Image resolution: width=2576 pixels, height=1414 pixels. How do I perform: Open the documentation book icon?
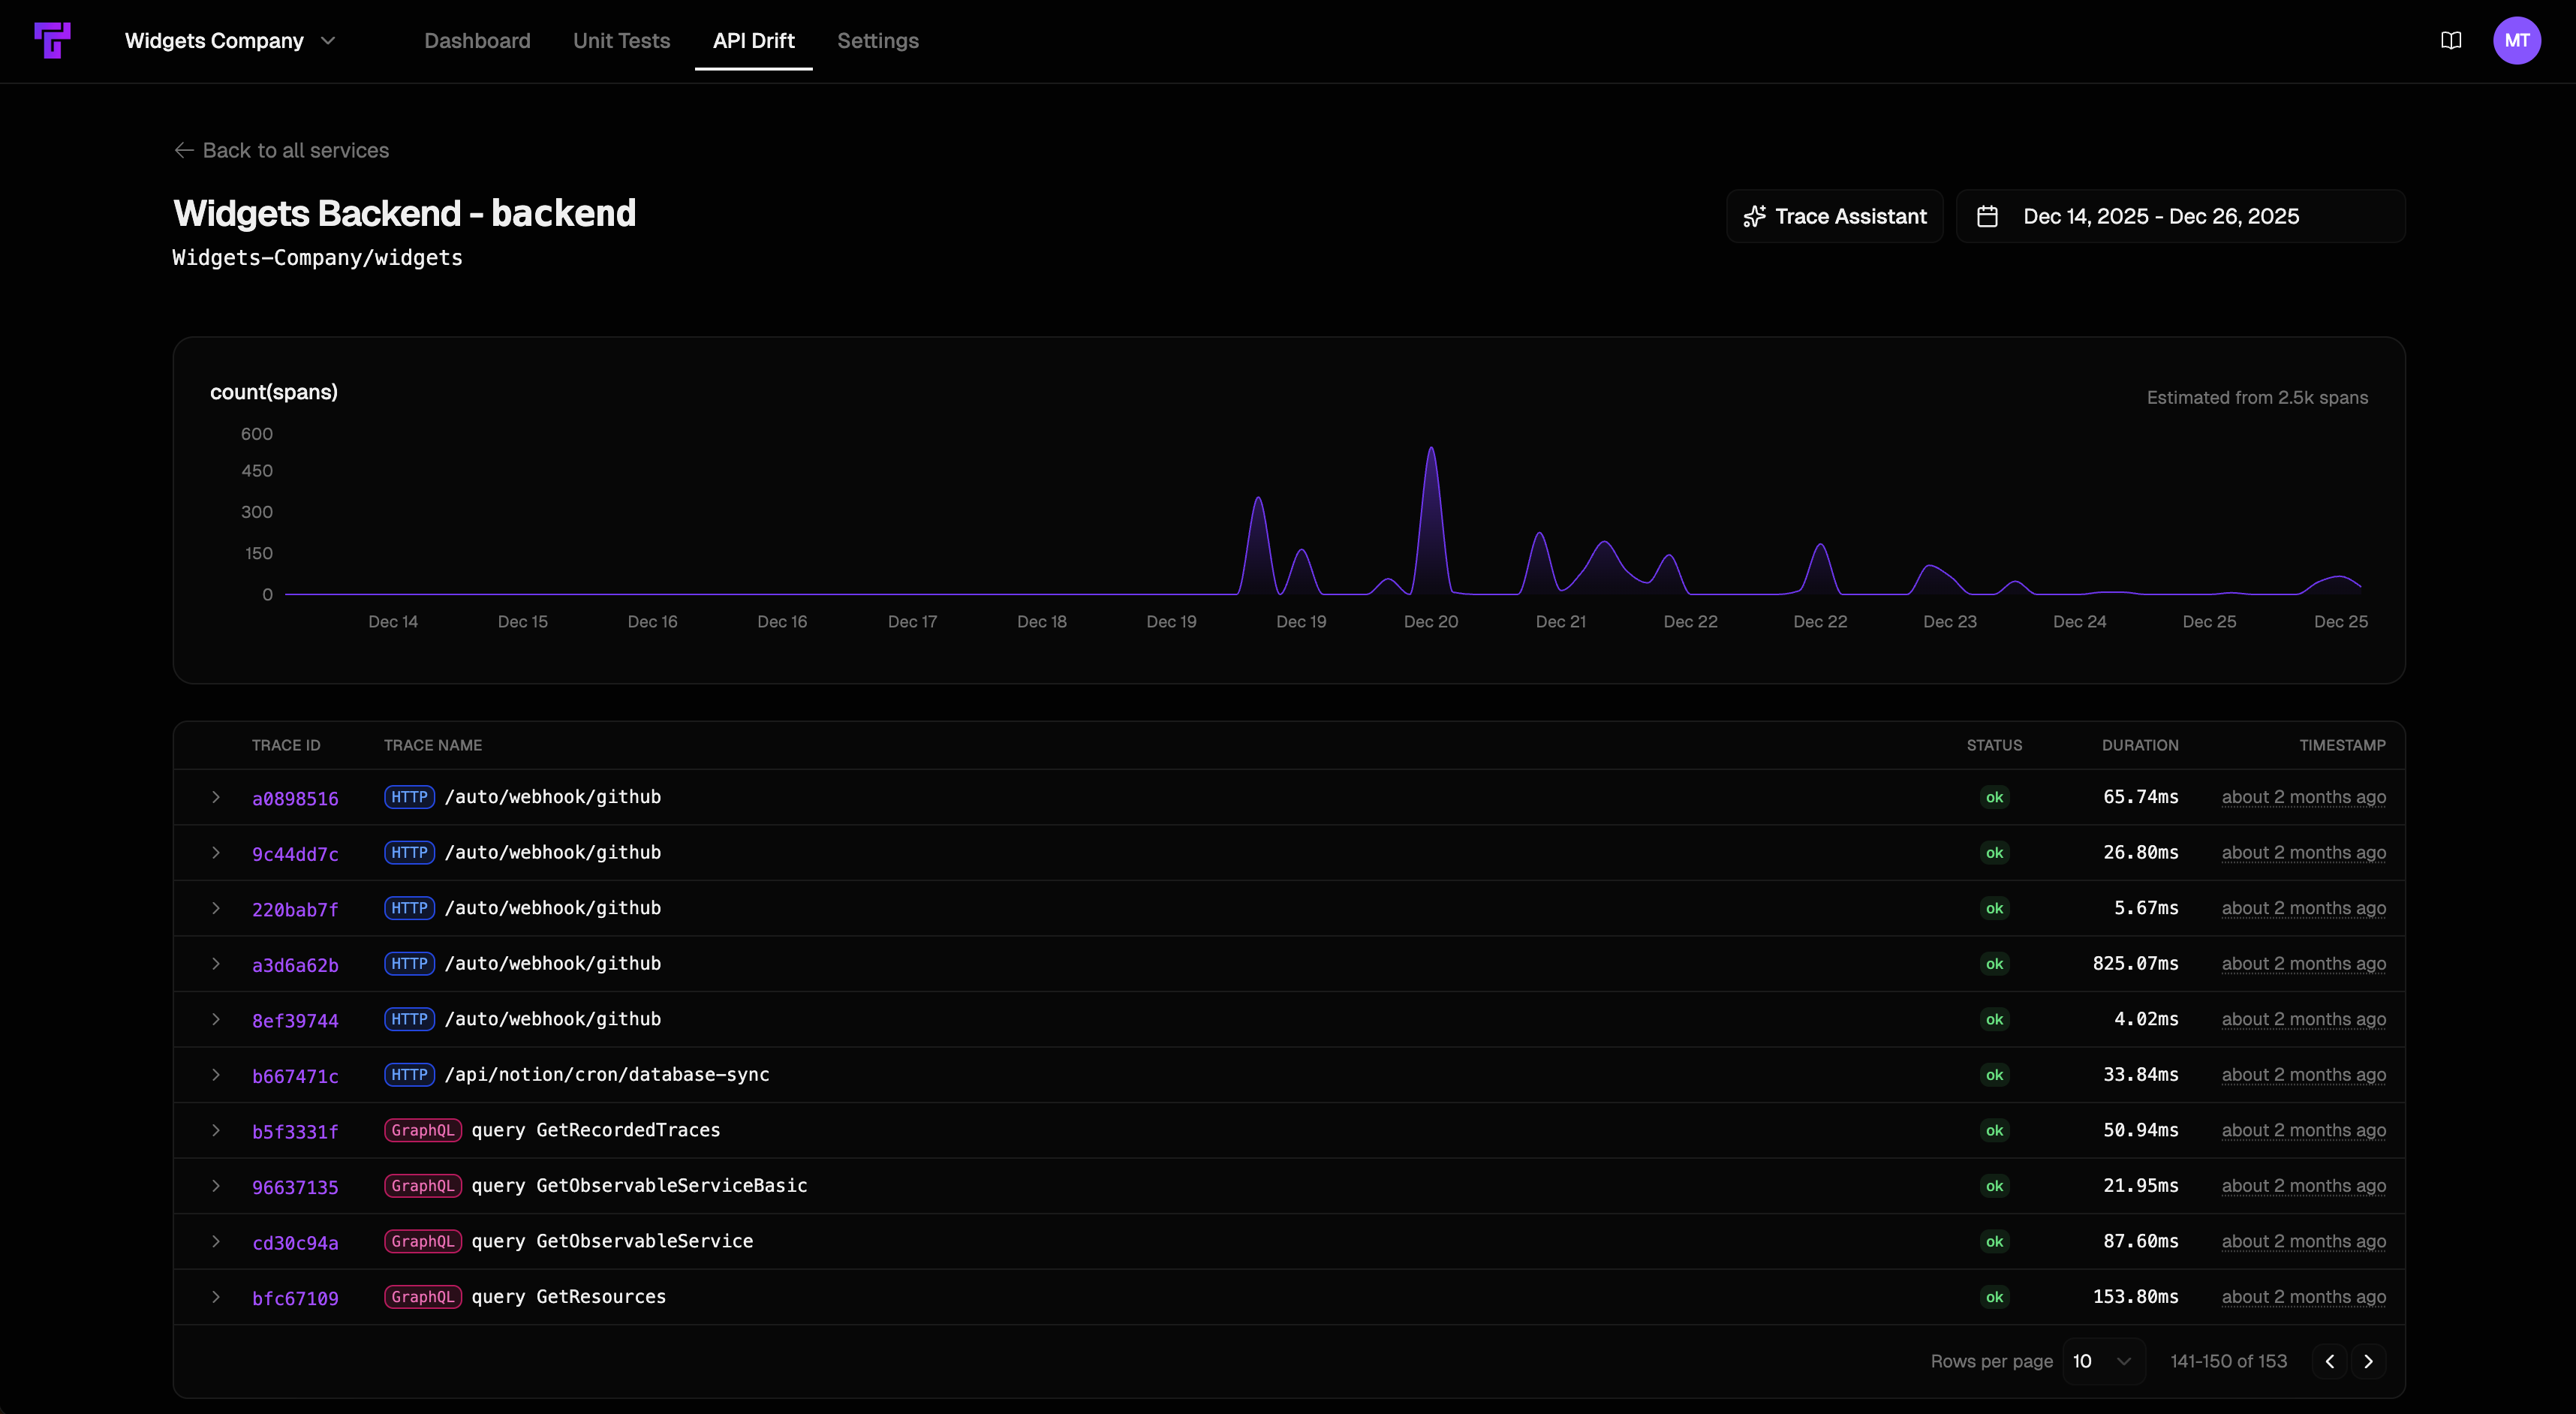pyautogui.click(x=2450, y=40)
